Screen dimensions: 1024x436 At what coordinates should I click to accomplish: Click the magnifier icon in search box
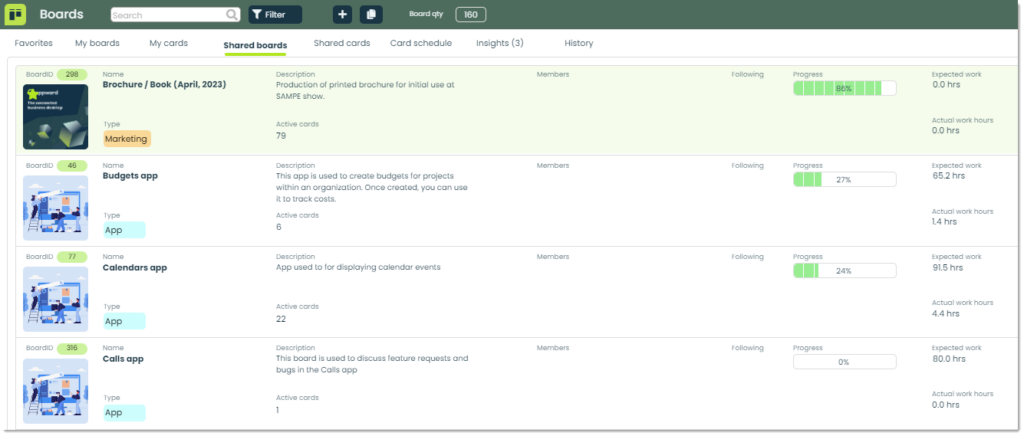pos(232,14)
